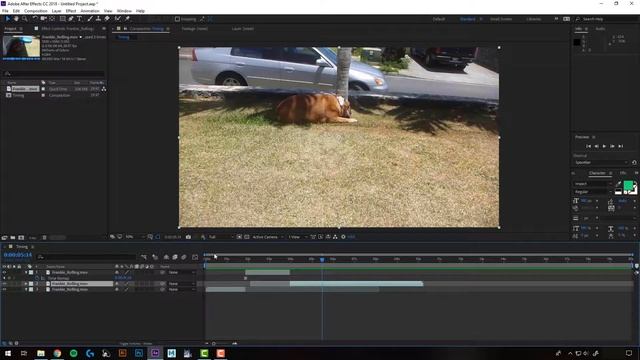Select the Small Screen workspace
The width and height of the screenshot is (640, 360).
pyautogui.click(x=501, y=19)
